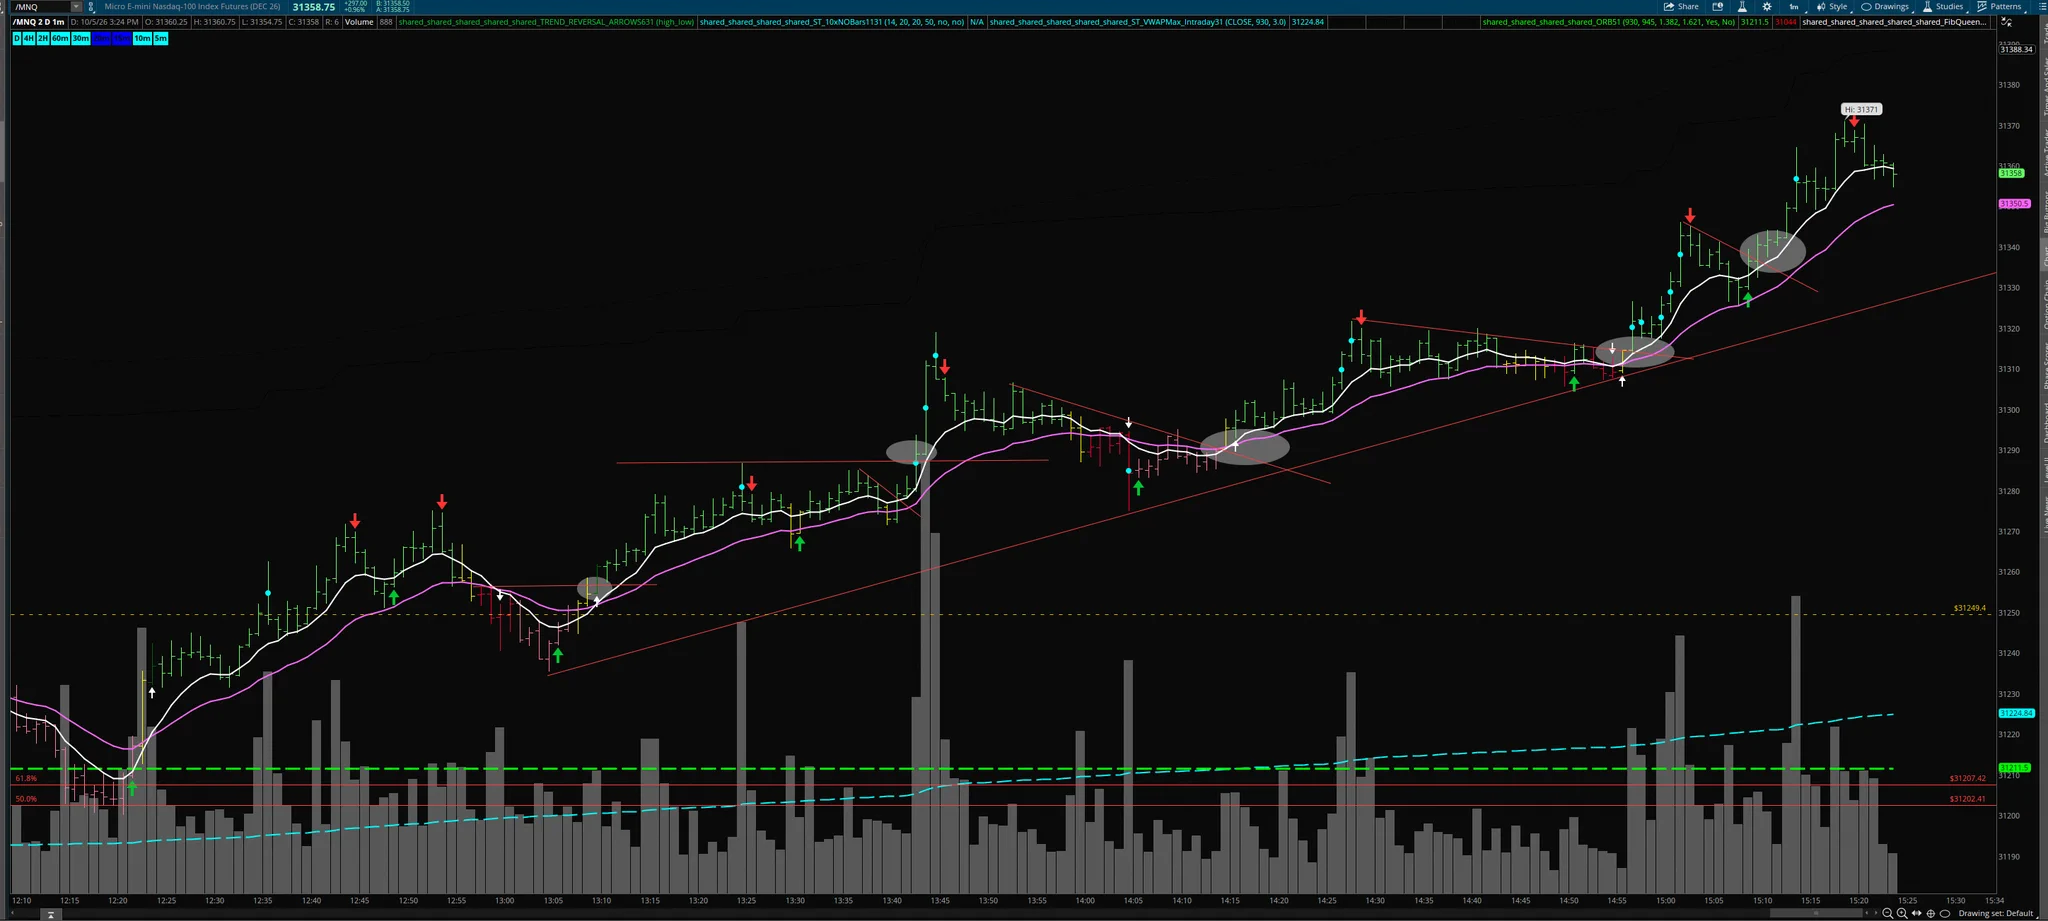Click the ST_10xNOBars1131 study label
Image resolution: width=2048 pixels, height=921 pixels.
pyautogui.click(x=833, y=22)
